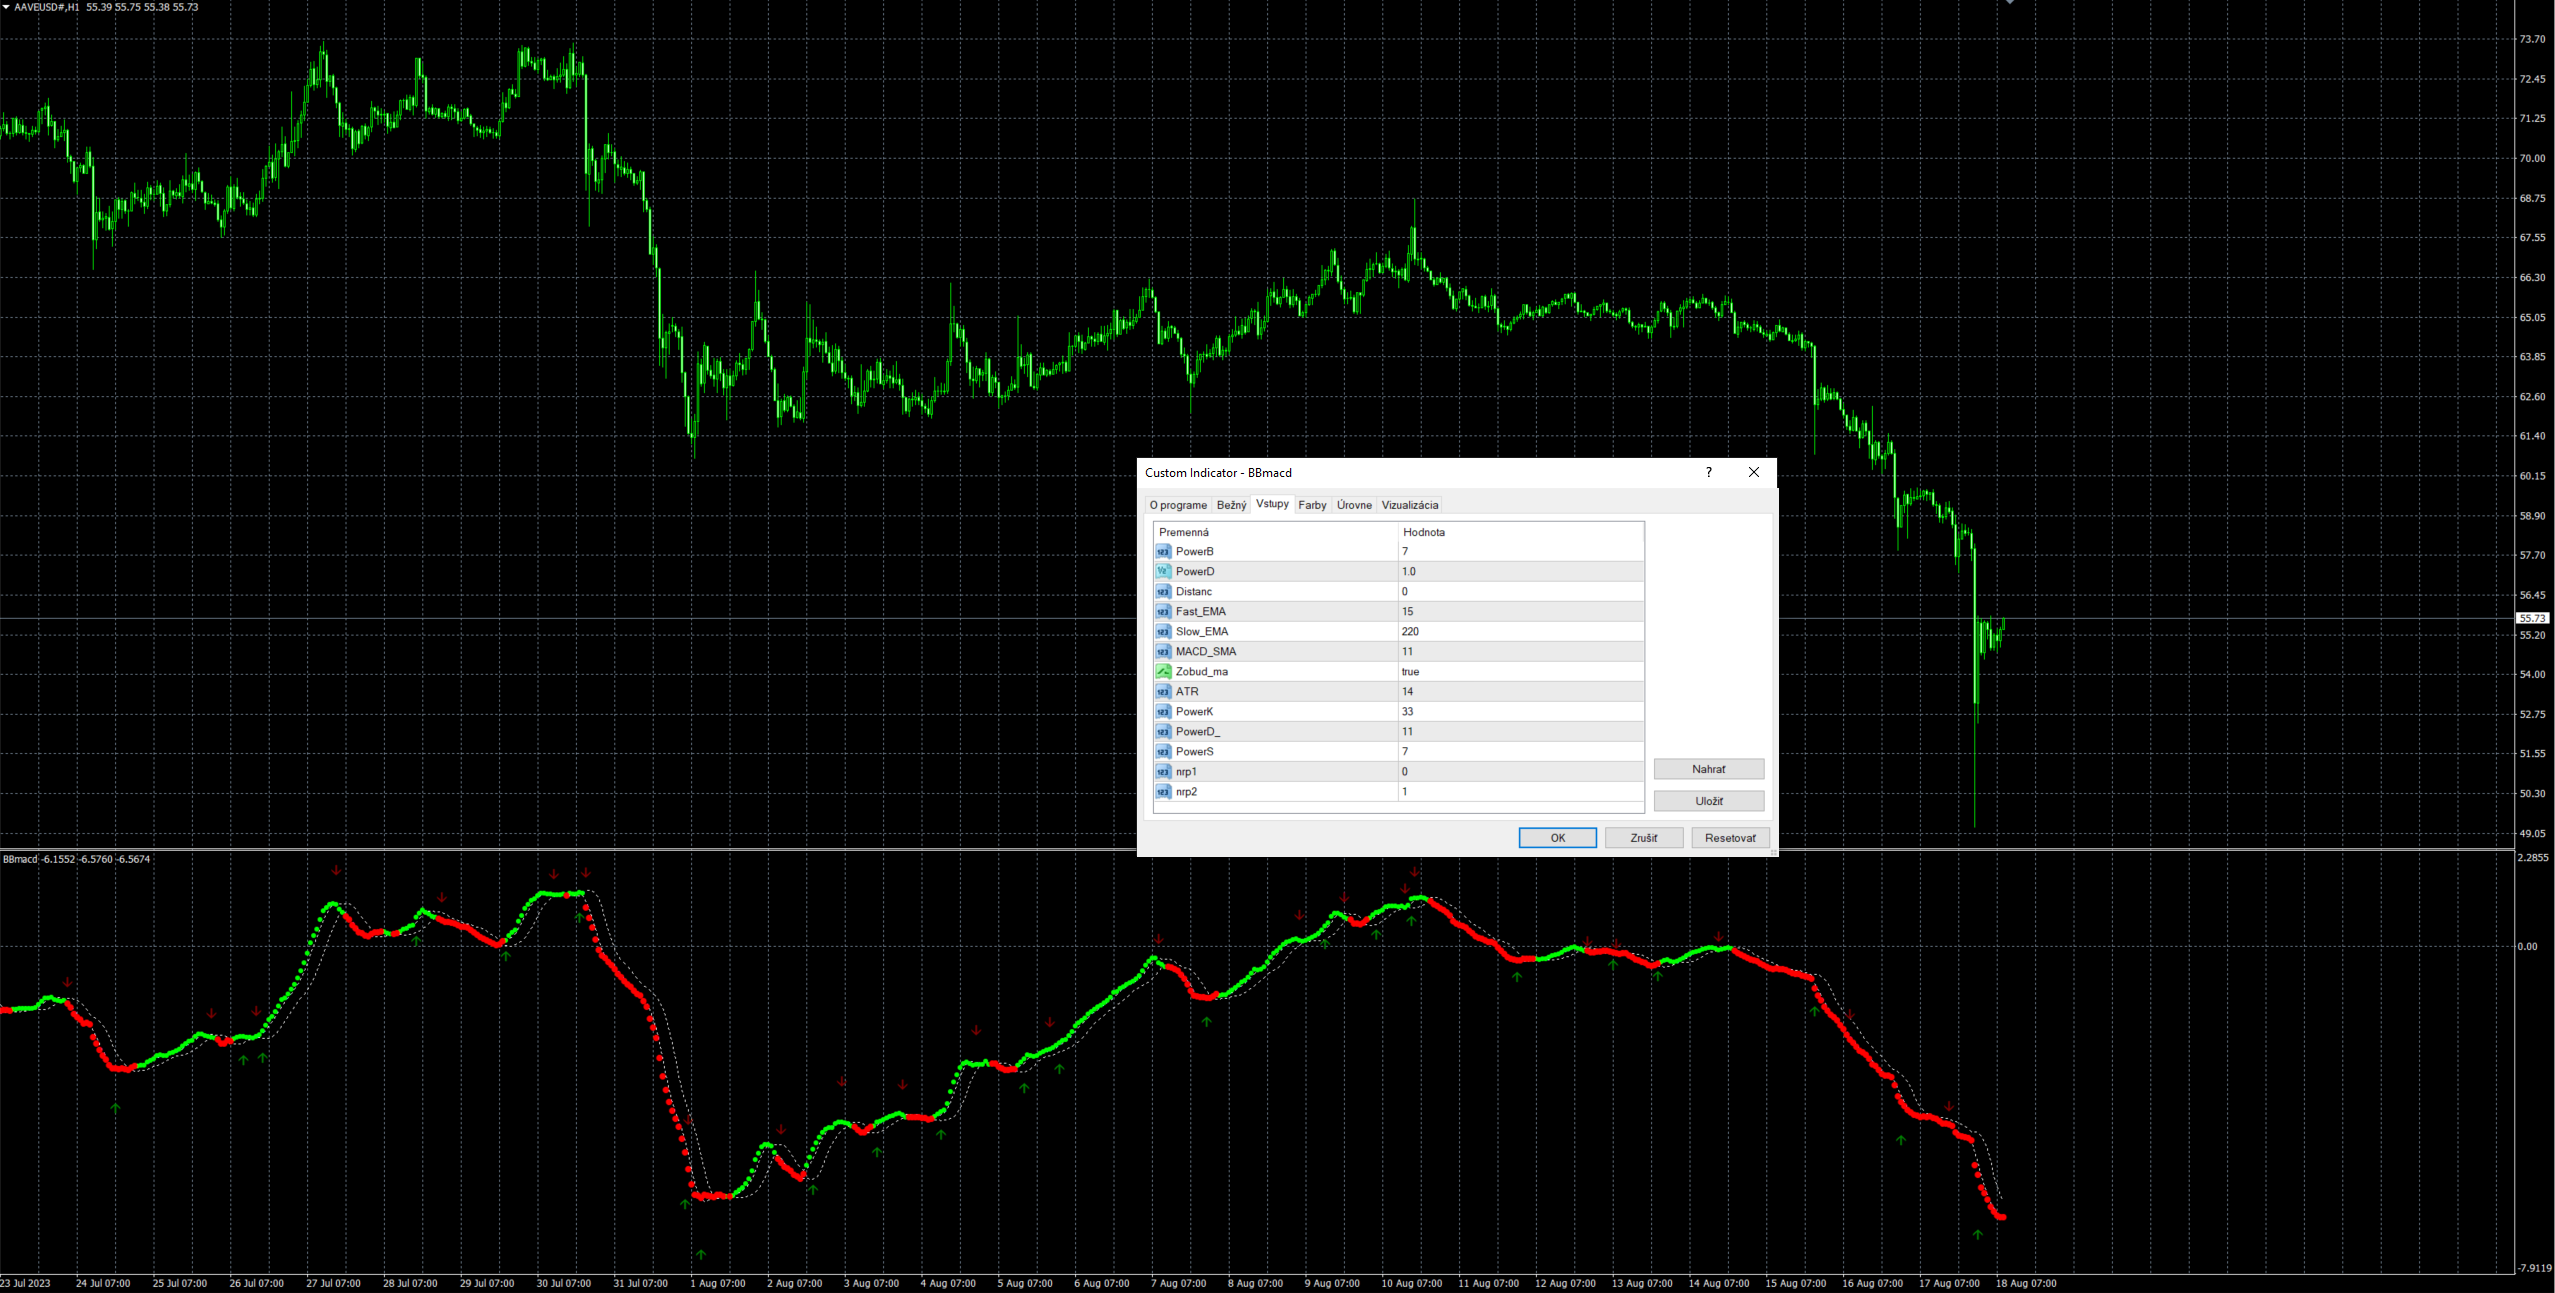Click the Resetovať button
Image resolution: width=2555 pixels, height=1293 pixels.
[x=1730, y=838]
